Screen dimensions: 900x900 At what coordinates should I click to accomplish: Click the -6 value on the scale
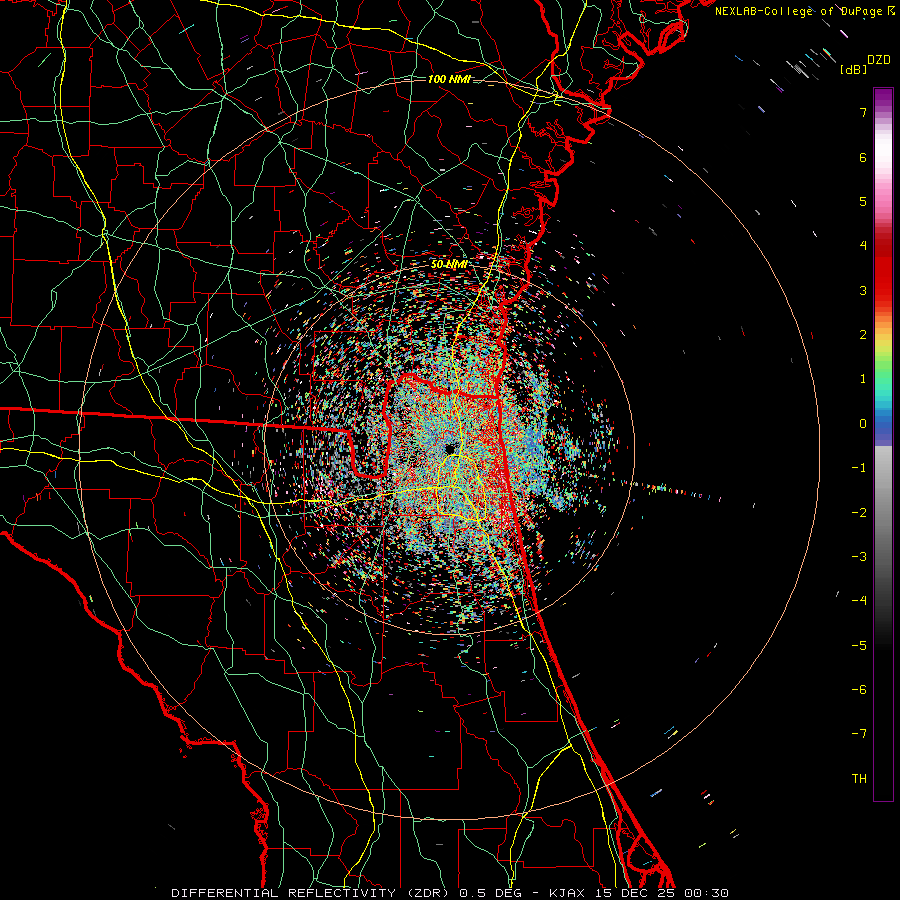(x=859, y=690)
